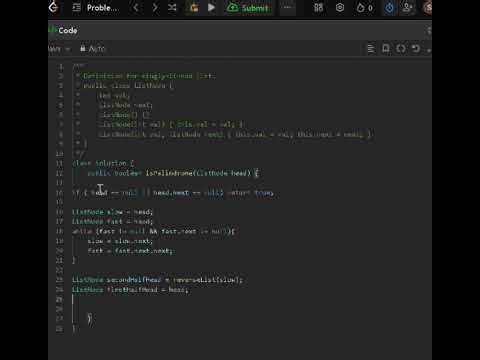Click the bookmark icon in editor toolbar
Screen dimensions: 480x360
386,49
